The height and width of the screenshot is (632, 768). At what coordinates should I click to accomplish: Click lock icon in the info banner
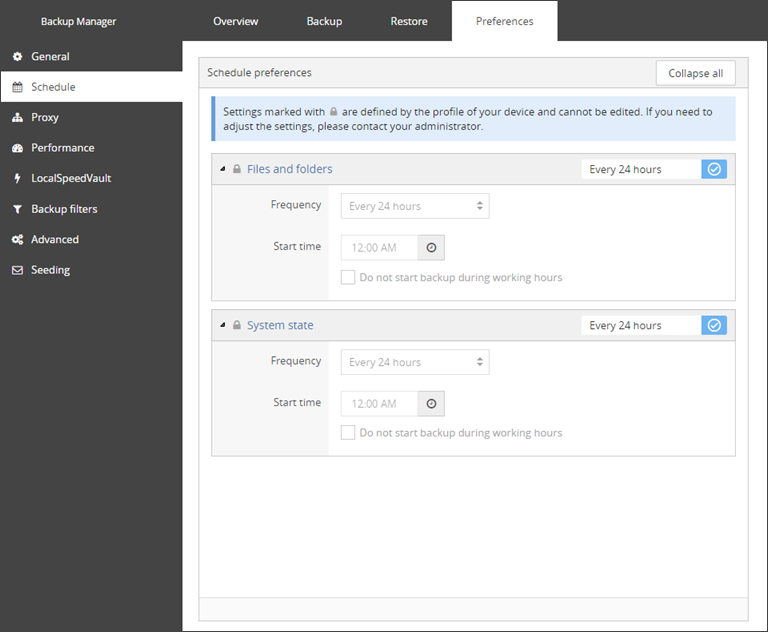(334, 112)
